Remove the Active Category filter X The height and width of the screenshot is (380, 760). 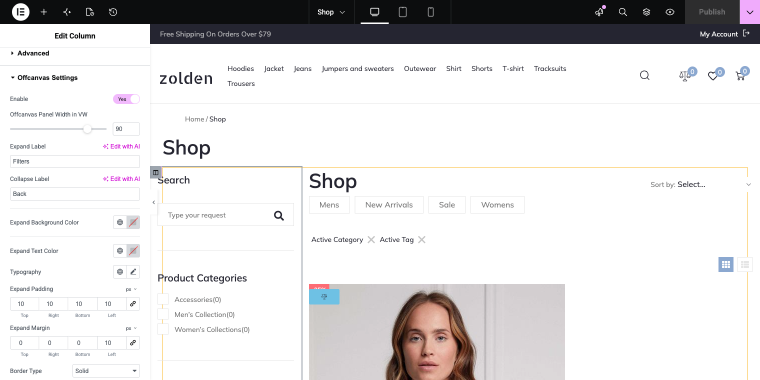coord(371,239)
